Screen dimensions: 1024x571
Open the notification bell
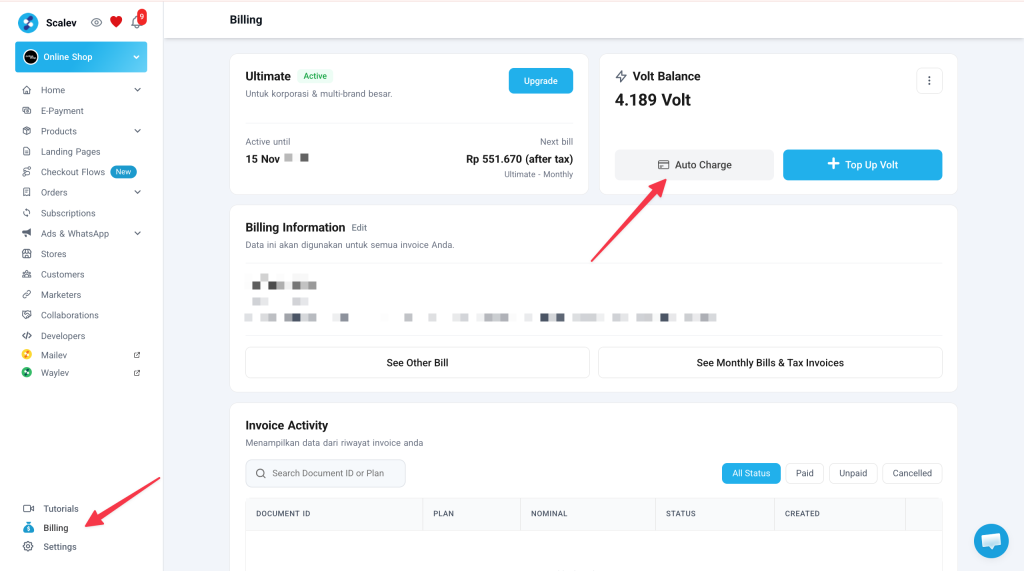tap(136, 22)
